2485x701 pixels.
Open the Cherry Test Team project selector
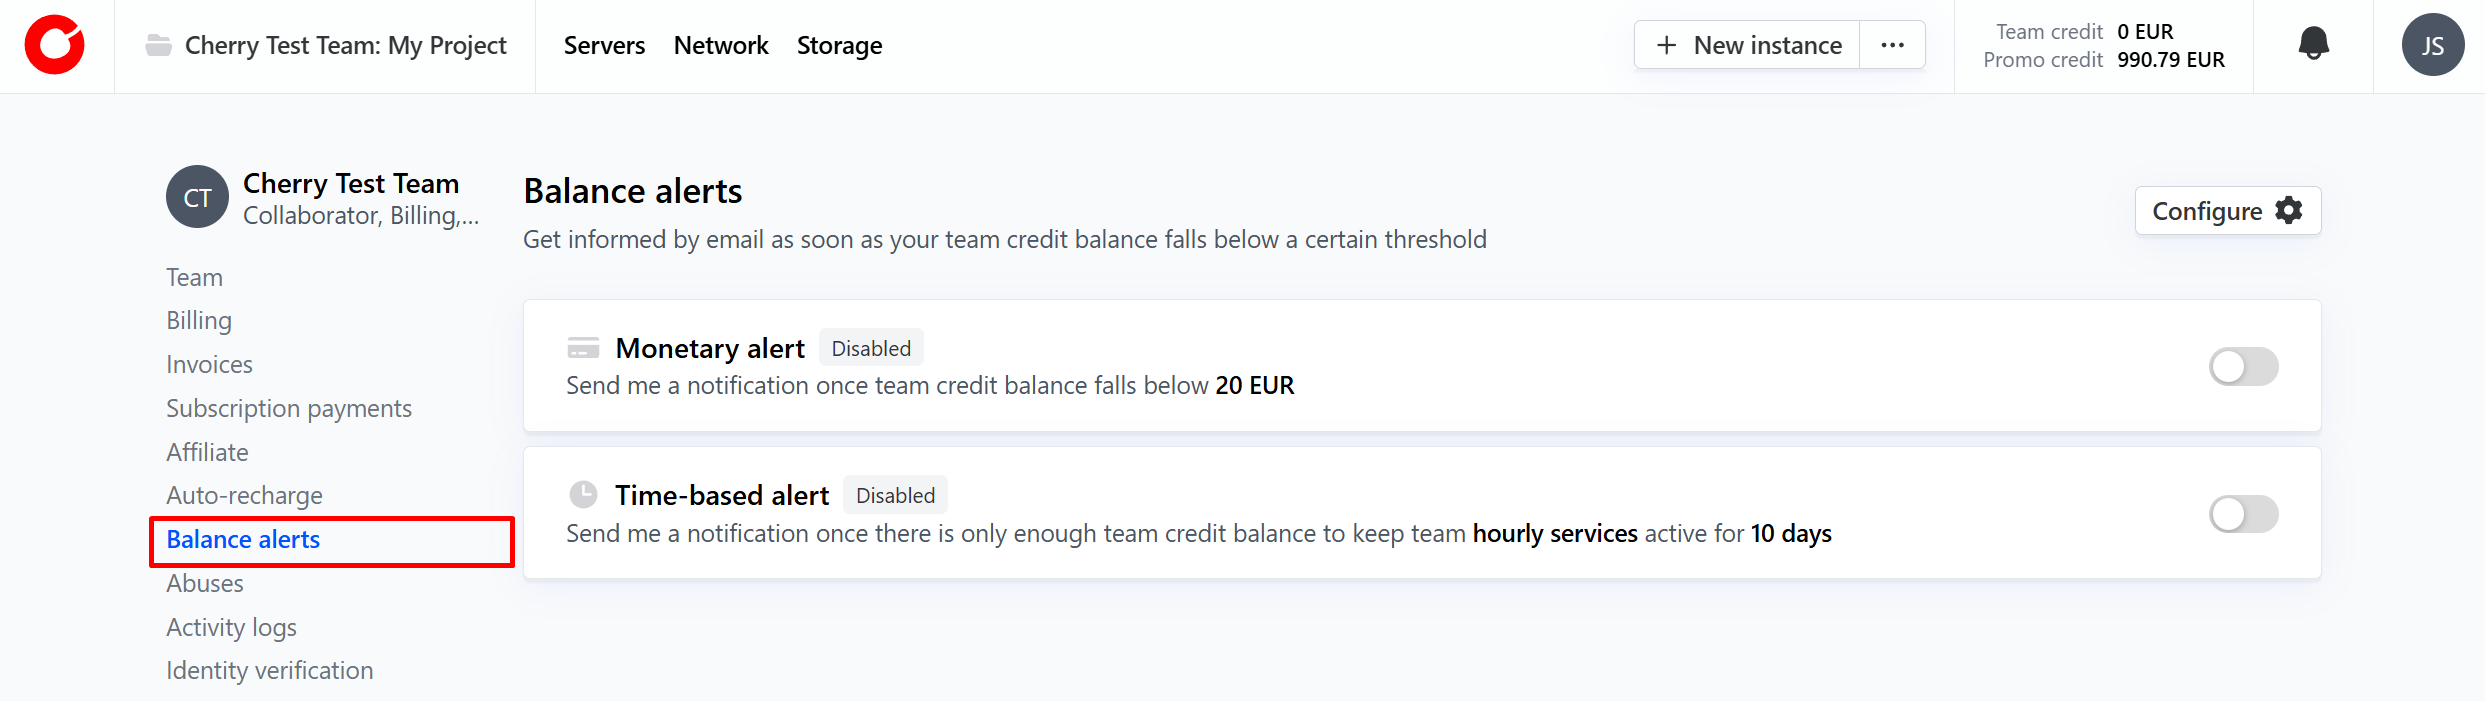click(345, 46)
